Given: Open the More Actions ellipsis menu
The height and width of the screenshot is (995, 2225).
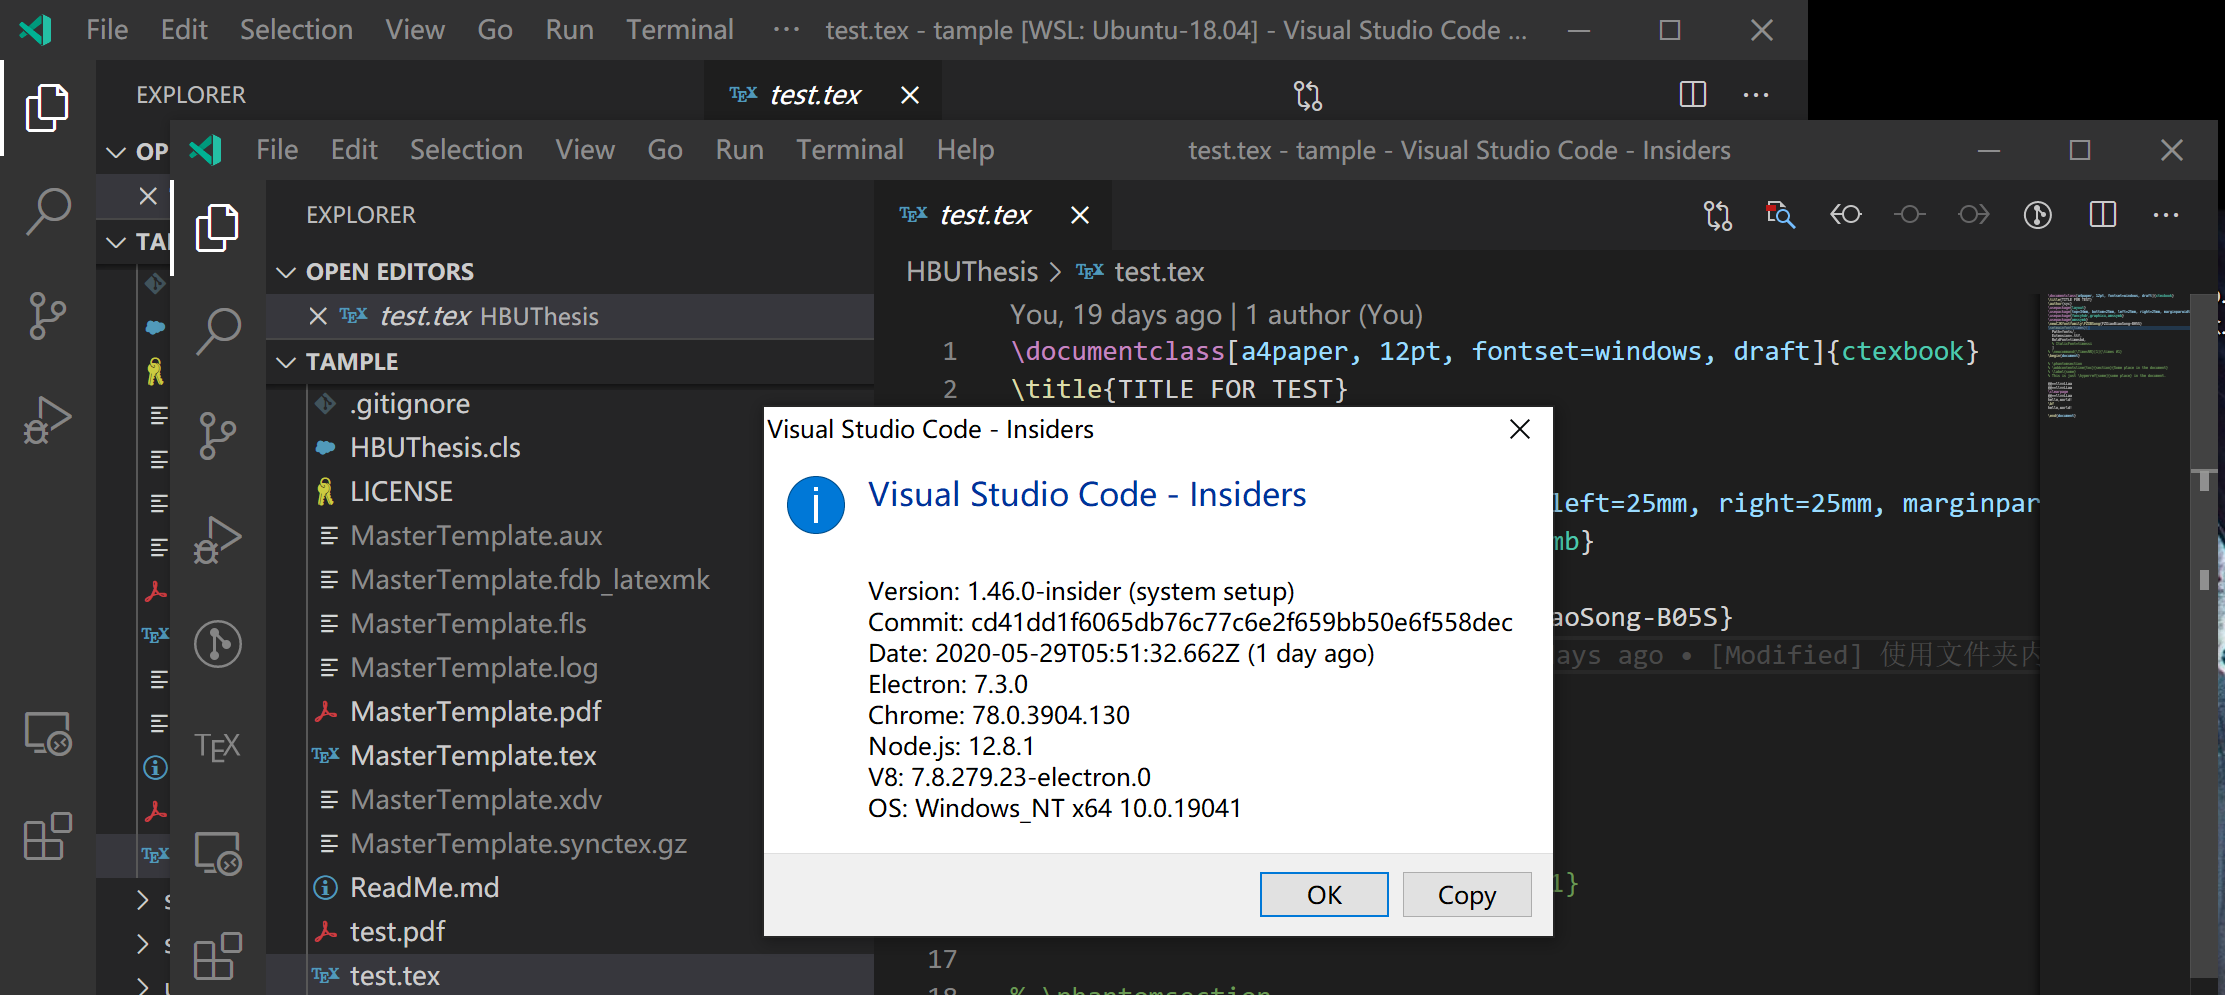Looking at the screenshot, I should tap(2166, 214).
